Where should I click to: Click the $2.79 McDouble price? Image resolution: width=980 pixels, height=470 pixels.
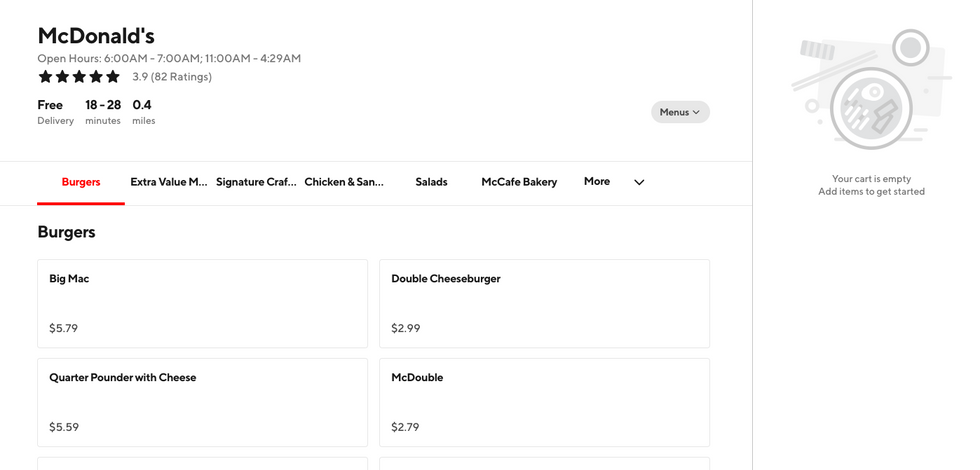point(405,428)
